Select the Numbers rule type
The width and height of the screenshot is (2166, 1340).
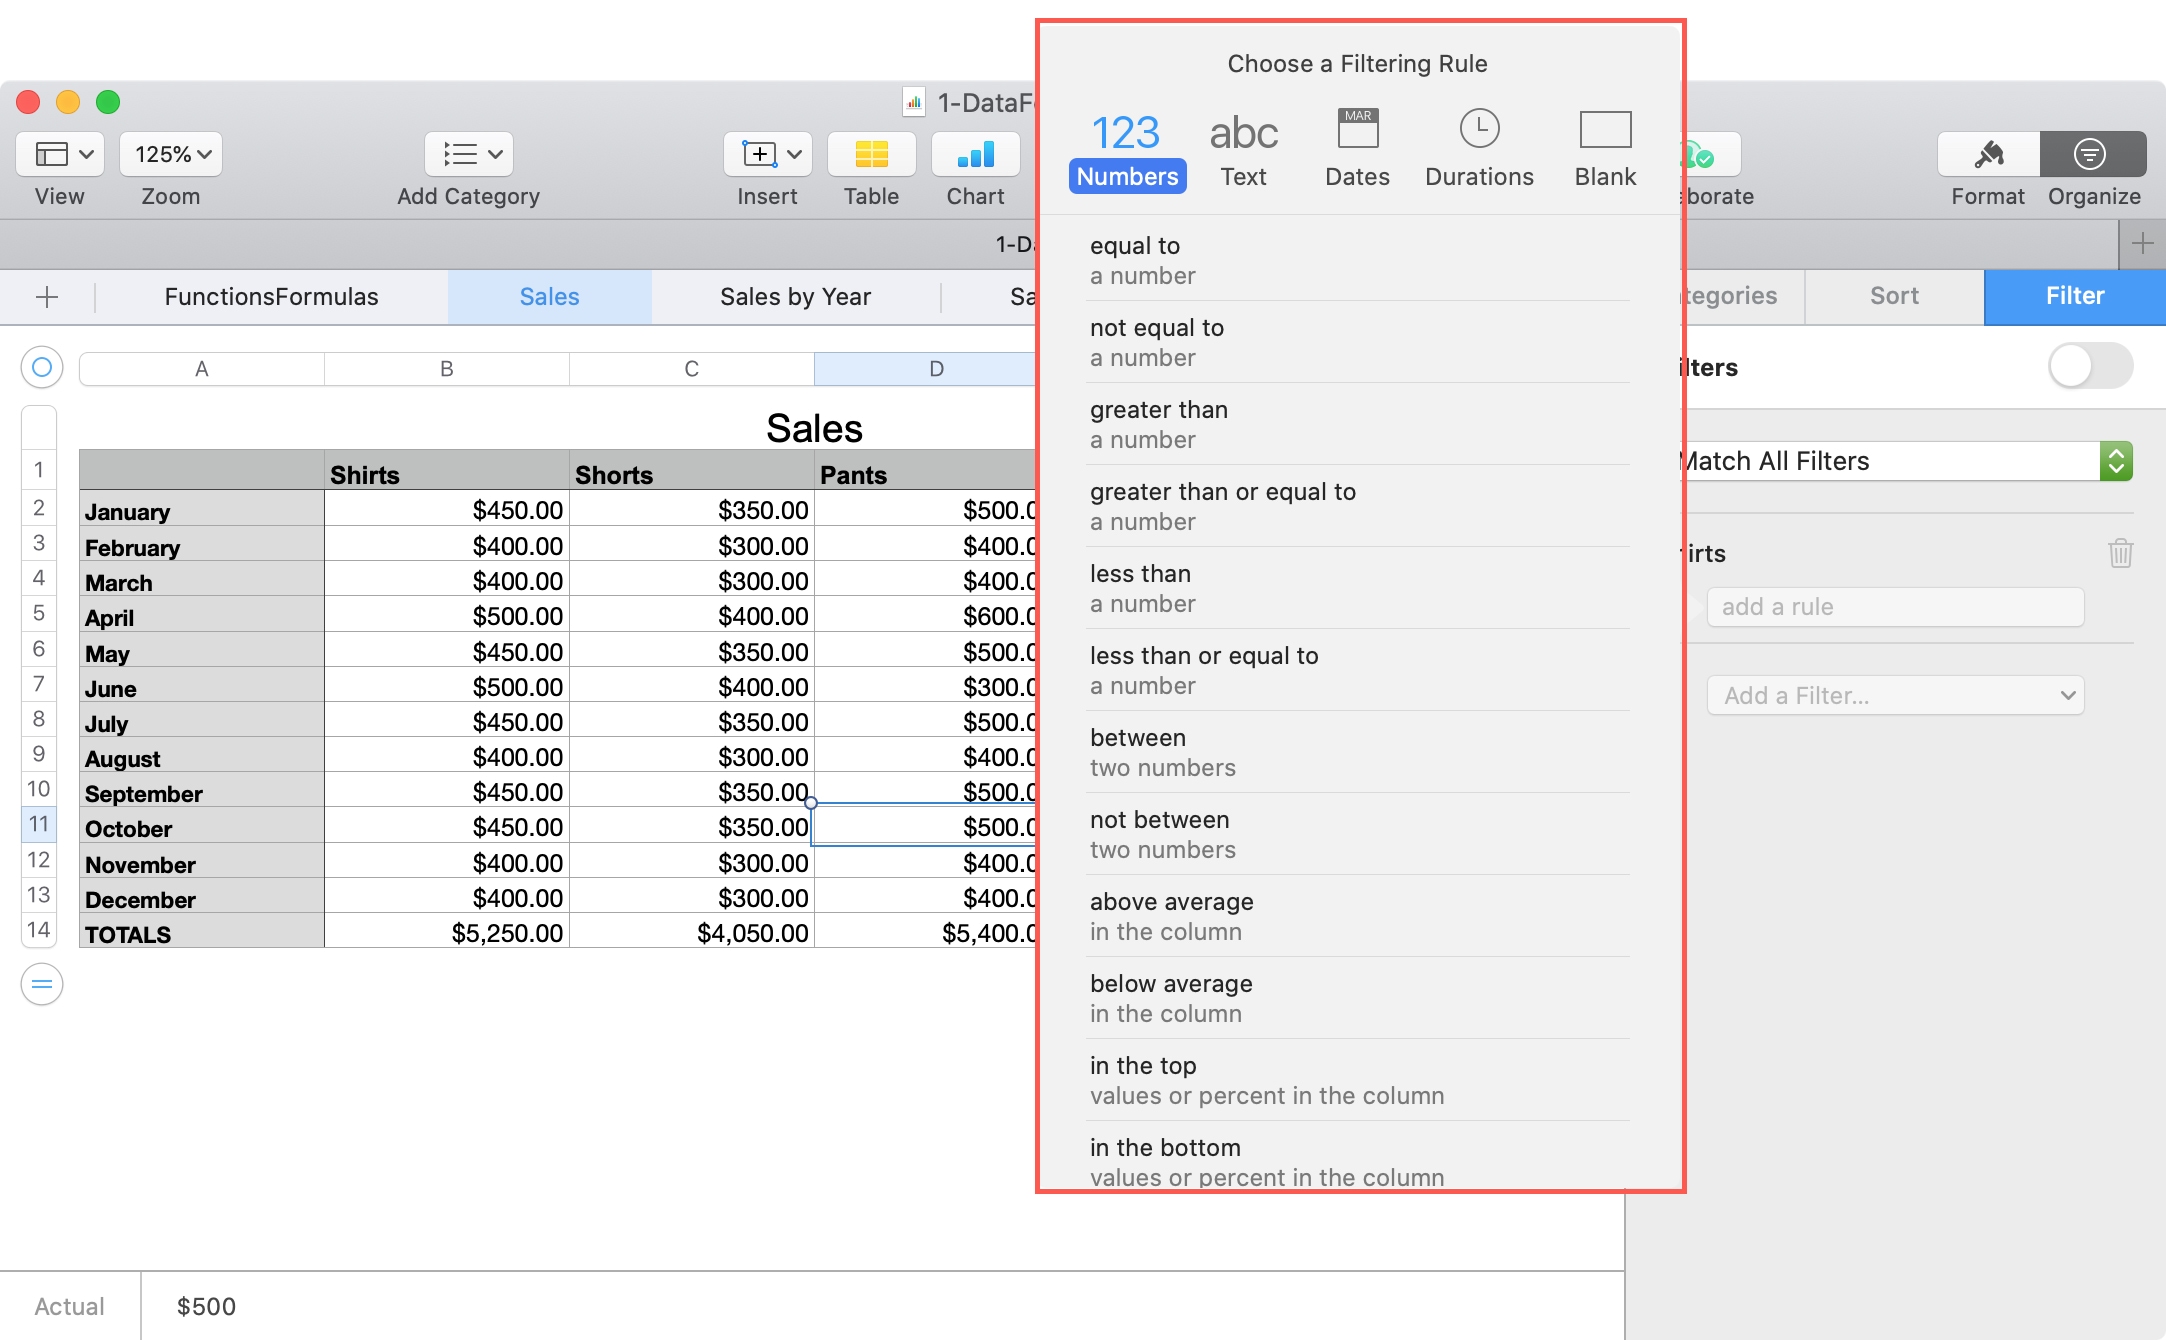point(1127,150)
